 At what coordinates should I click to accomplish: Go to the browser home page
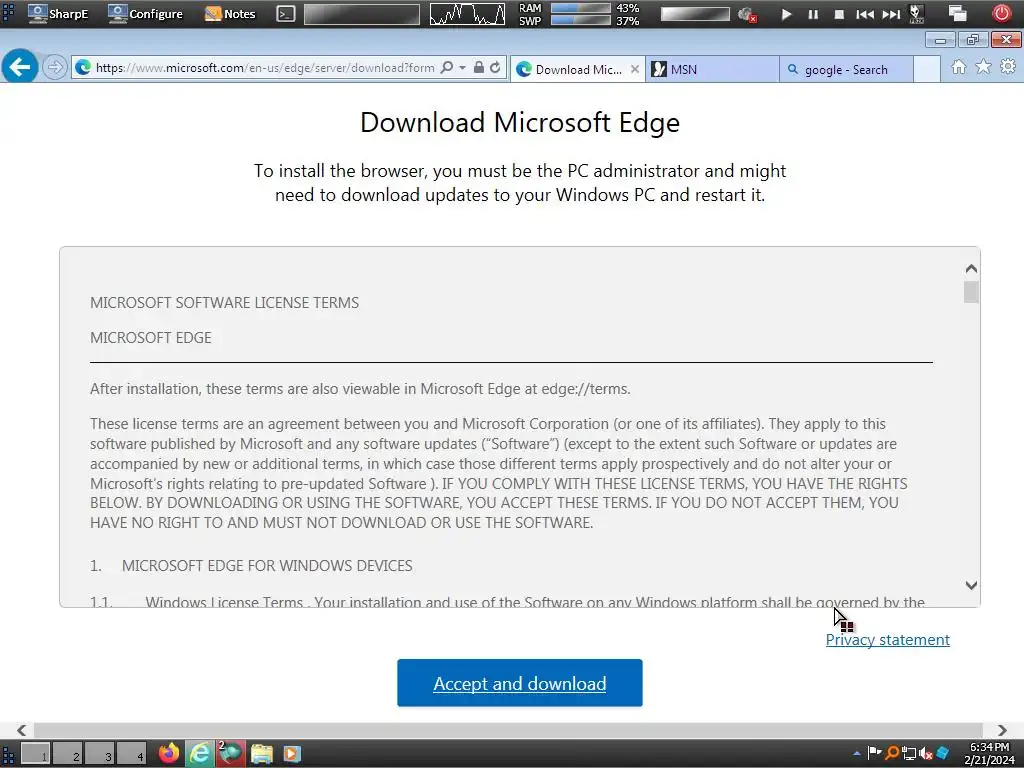[x=959, y=67]
